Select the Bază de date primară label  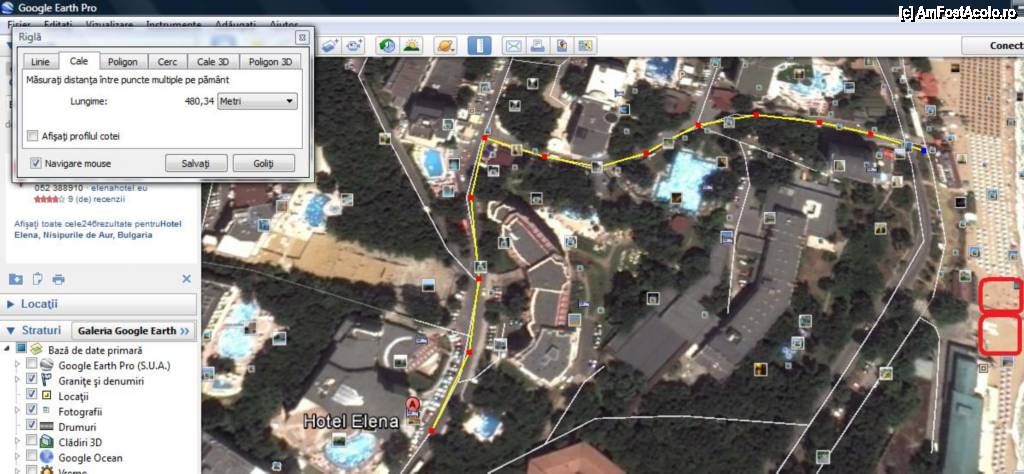[x=95, y=350]
